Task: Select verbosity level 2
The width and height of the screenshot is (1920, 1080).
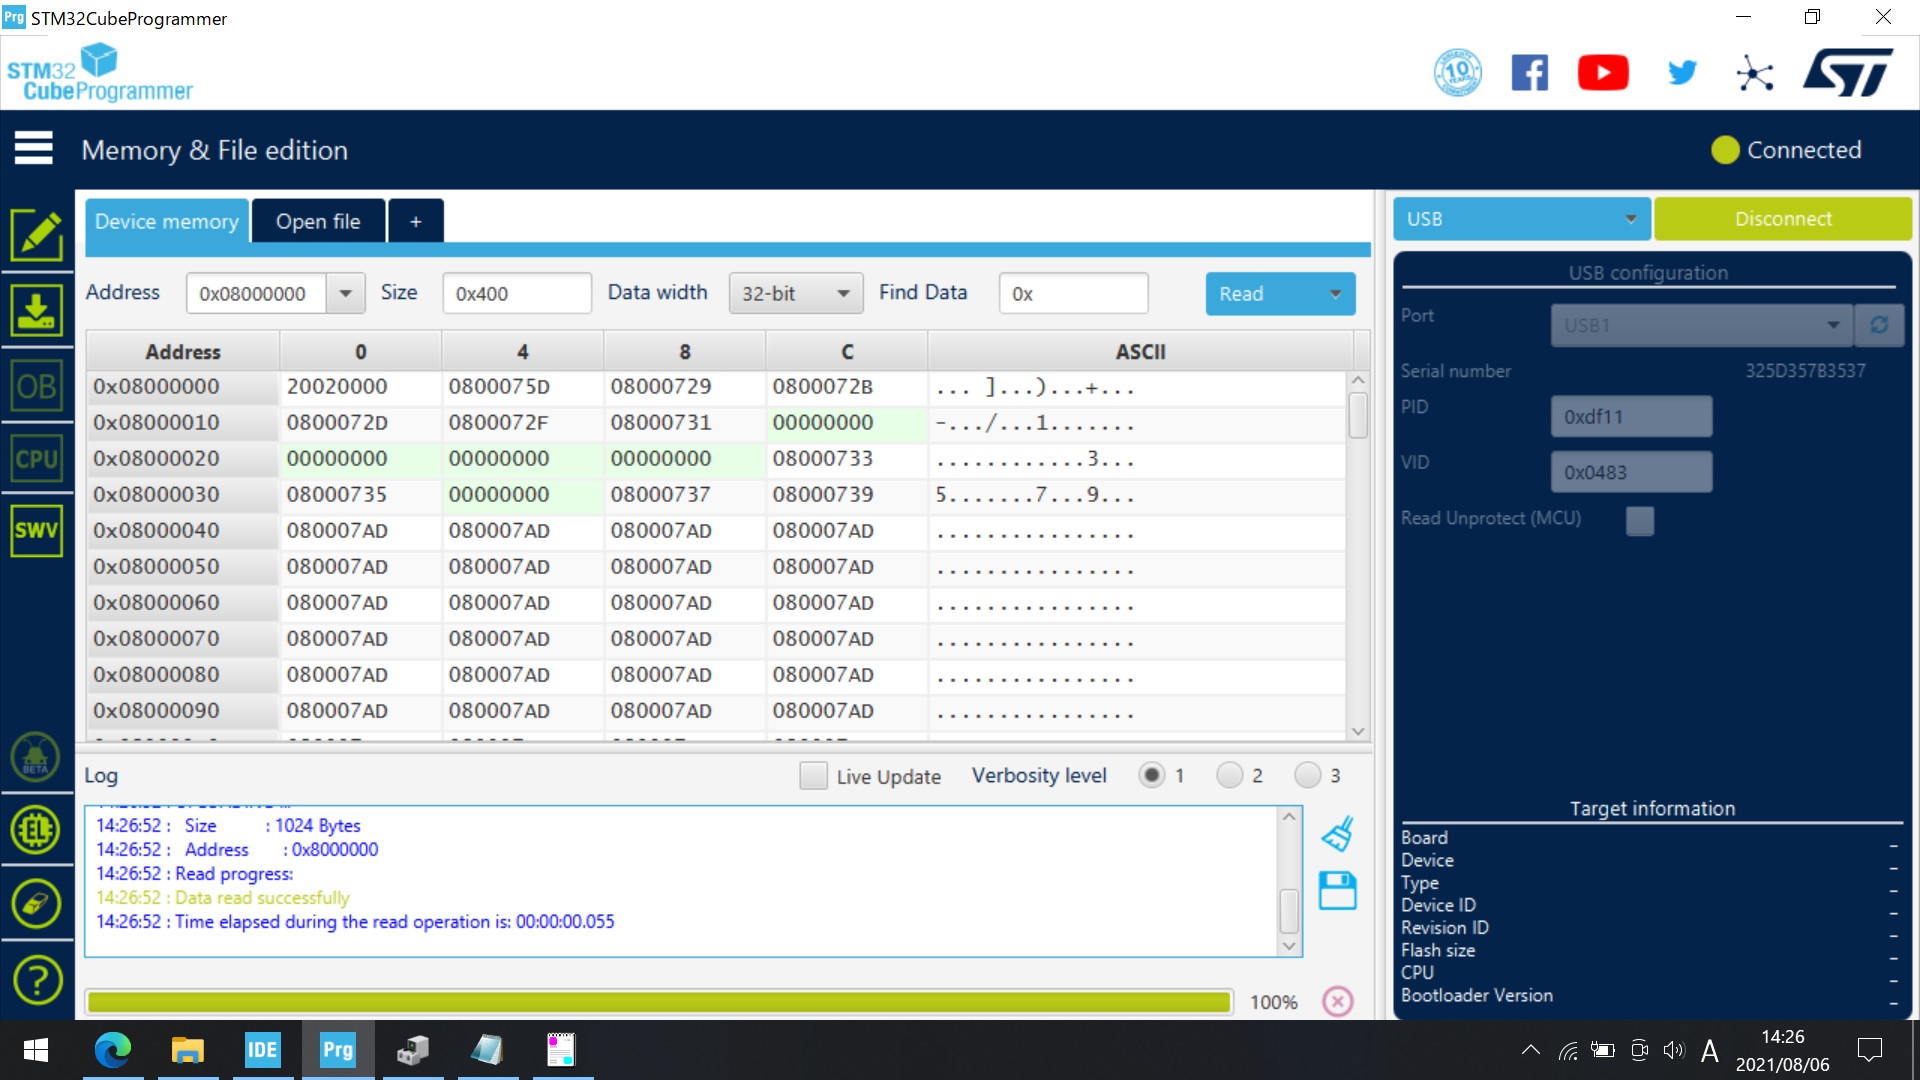Action: click(x=1230, y=775)
